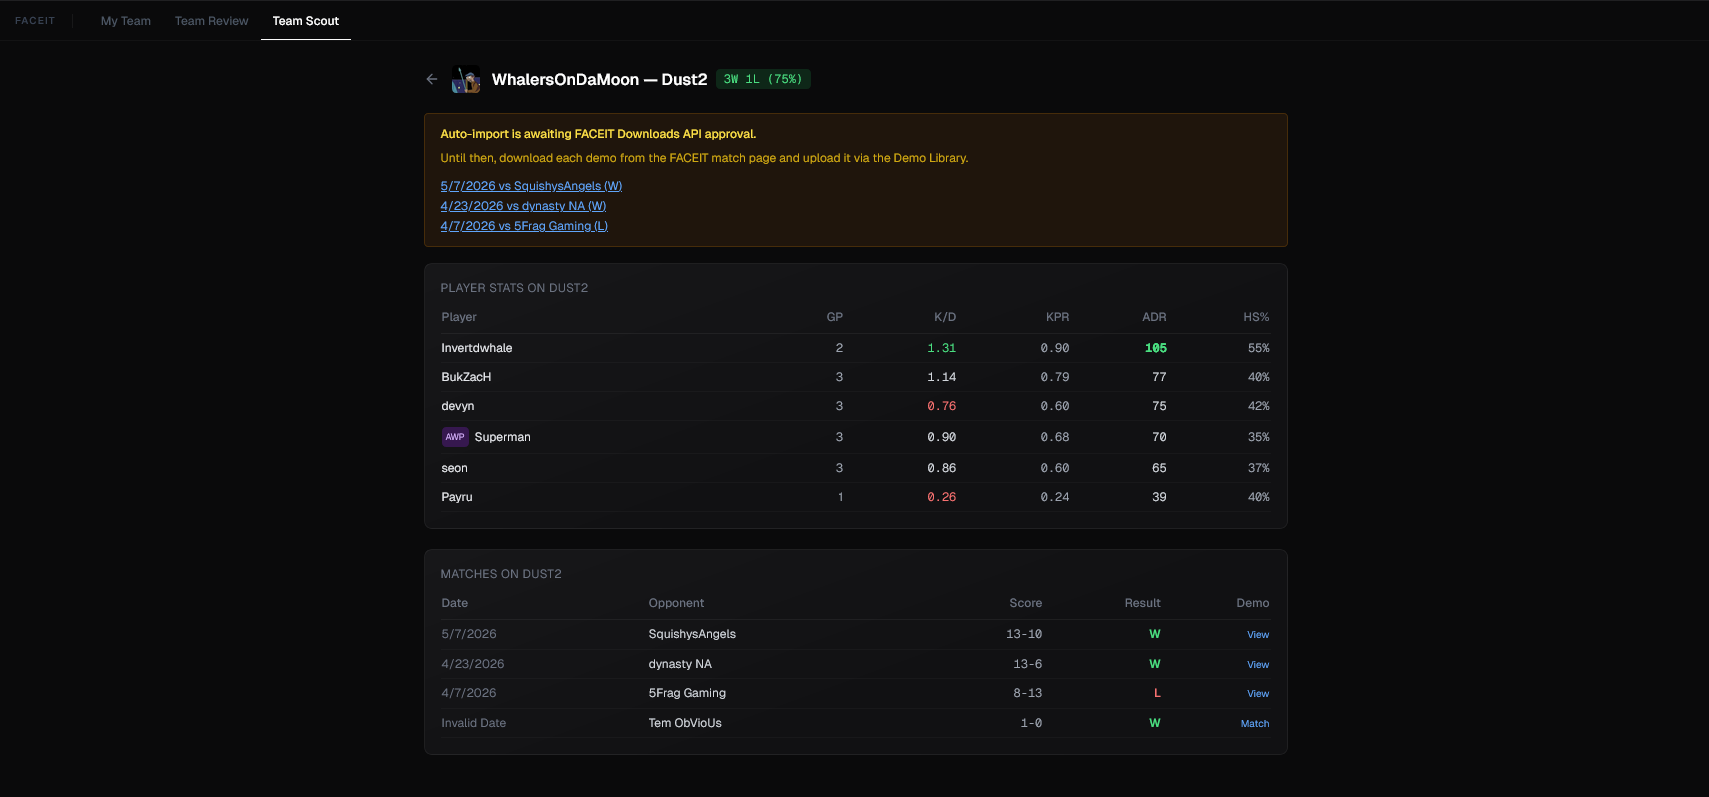Click the Opponent column header
The width and height of the screenshot is (1709, 797).
pos(676,603)
